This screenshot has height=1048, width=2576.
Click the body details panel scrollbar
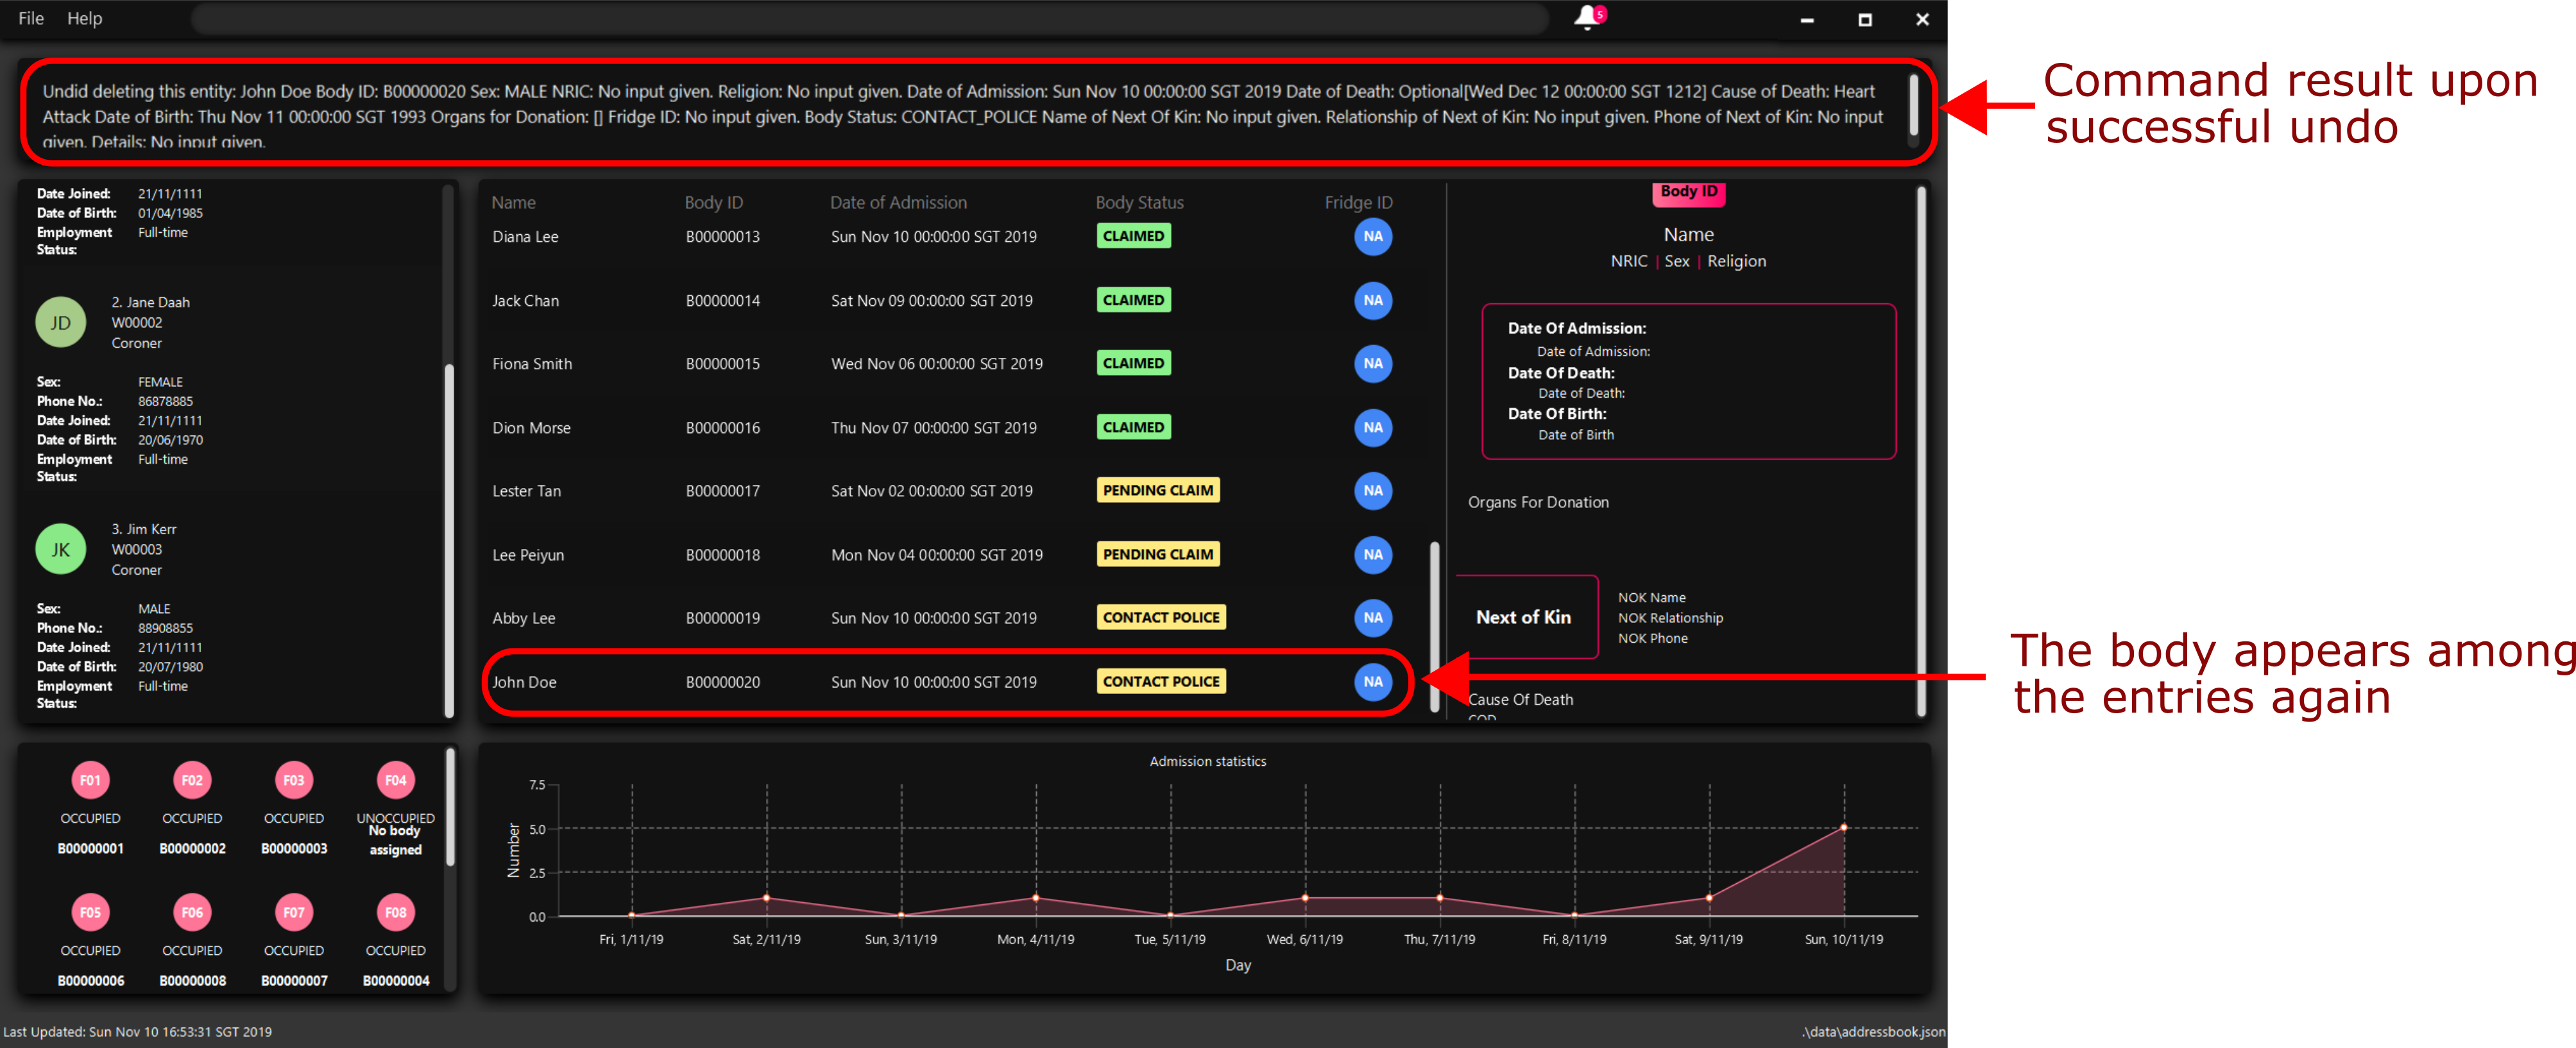point(1921,450)
